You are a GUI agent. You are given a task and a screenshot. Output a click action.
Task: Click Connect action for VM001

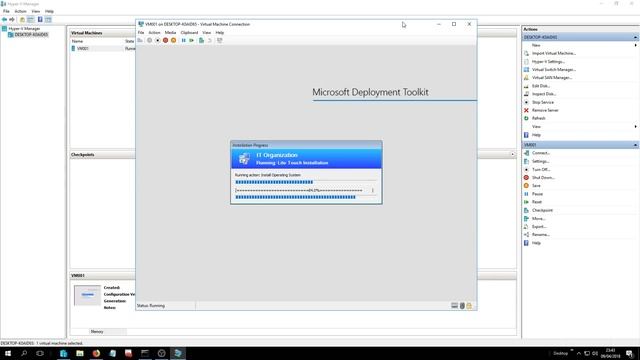540,153
